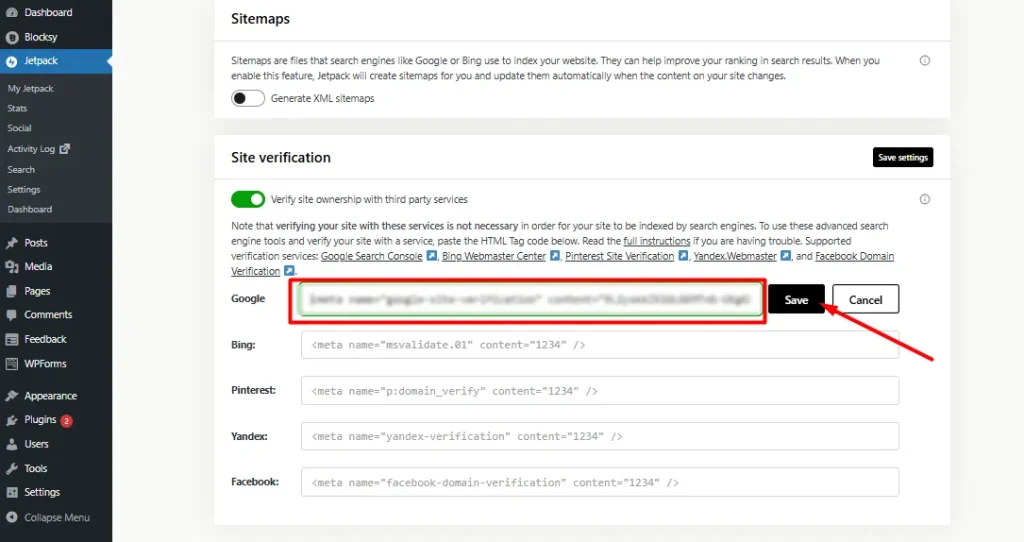Open My Jetpack submenu item
This screenshot has width=1024, height=542.
click(31, 88)
